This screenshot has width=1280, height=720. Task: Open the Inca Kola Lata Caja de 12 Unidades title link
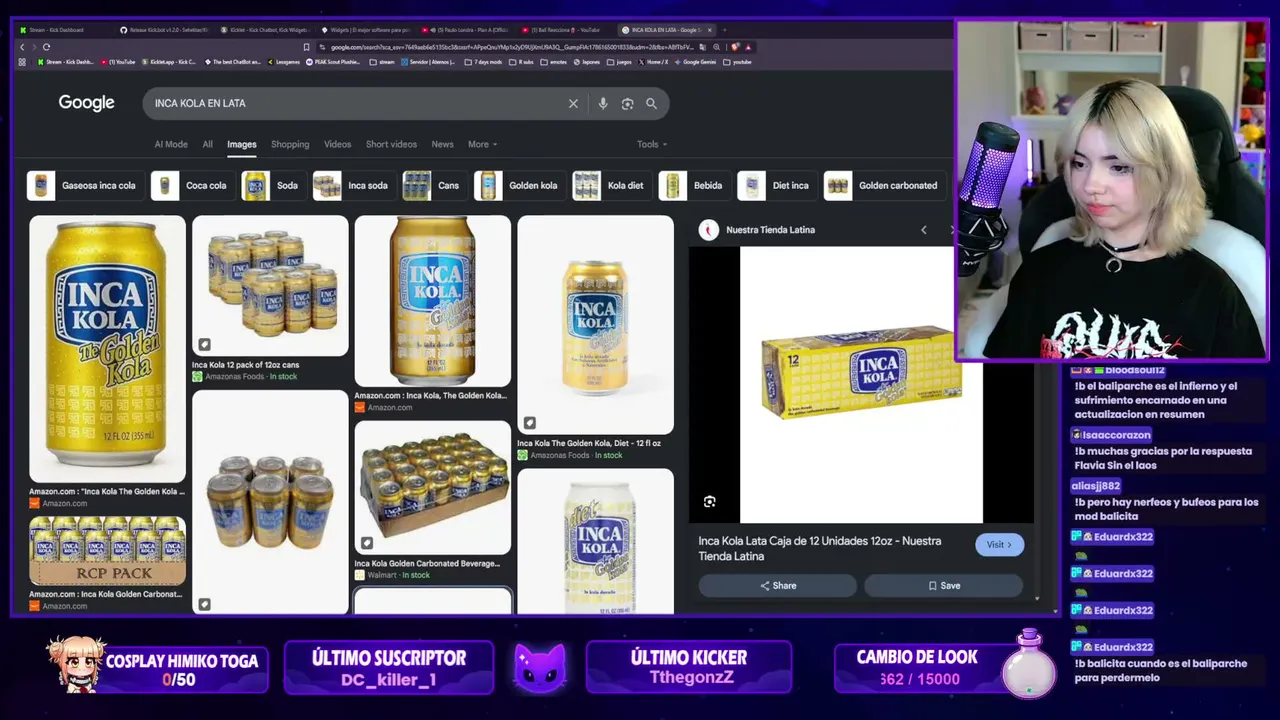click(819, 548)
